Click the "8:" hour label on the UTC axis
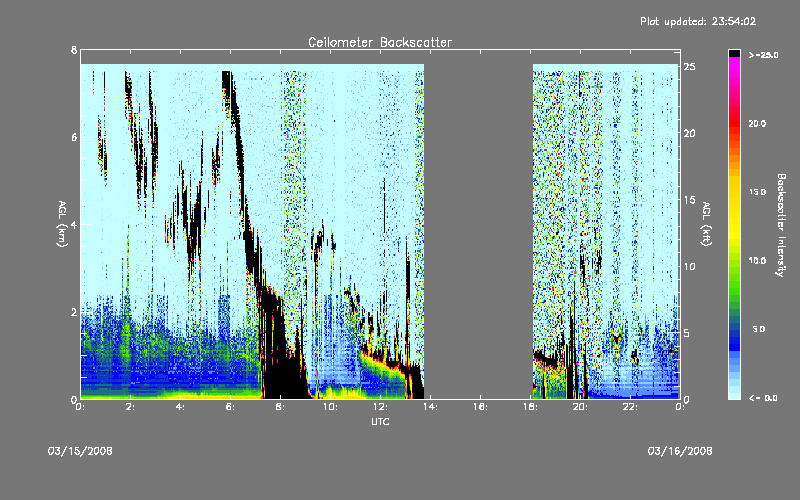800x500 pixels. point(281,407)
